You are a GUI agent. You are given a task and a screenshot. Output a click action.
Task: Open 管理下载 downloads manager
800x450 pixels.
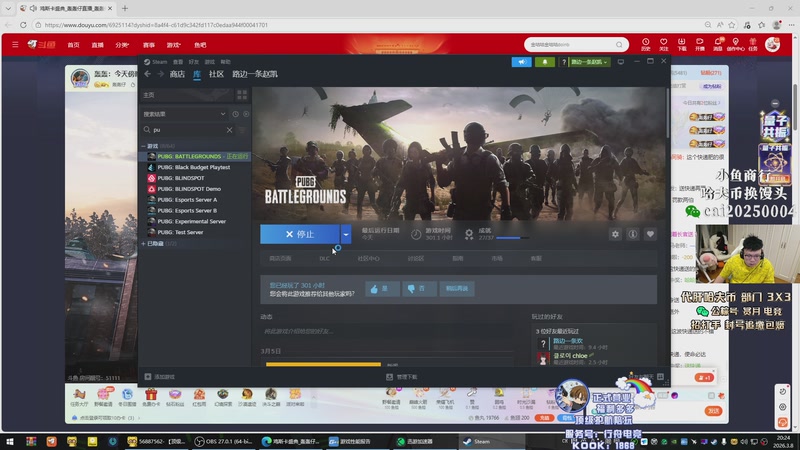402,377
